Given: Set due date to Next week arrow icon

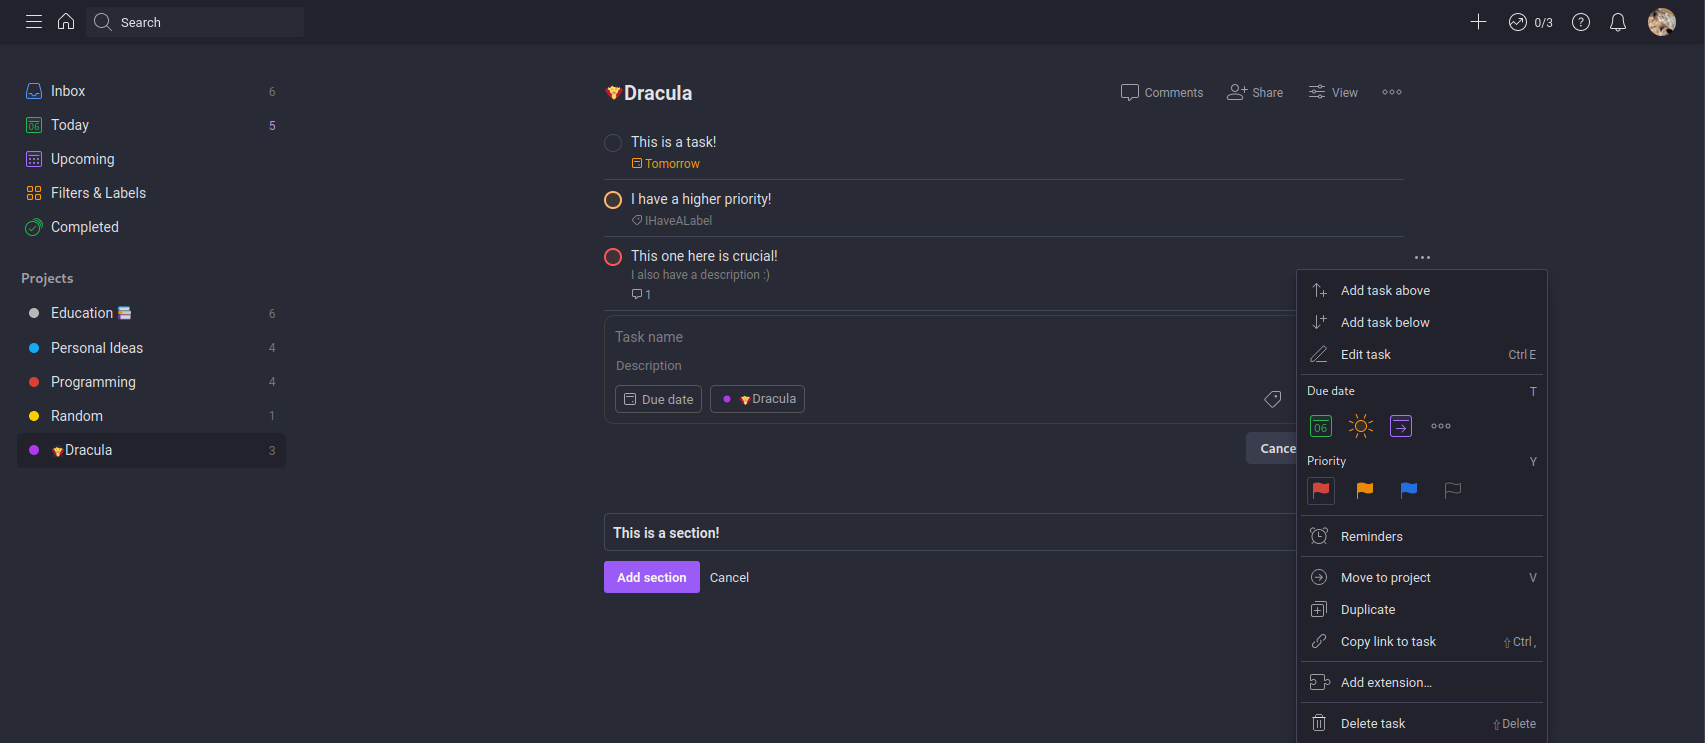Looking at the screenshot, I should pyautogui.click(x=1400, y=425).
